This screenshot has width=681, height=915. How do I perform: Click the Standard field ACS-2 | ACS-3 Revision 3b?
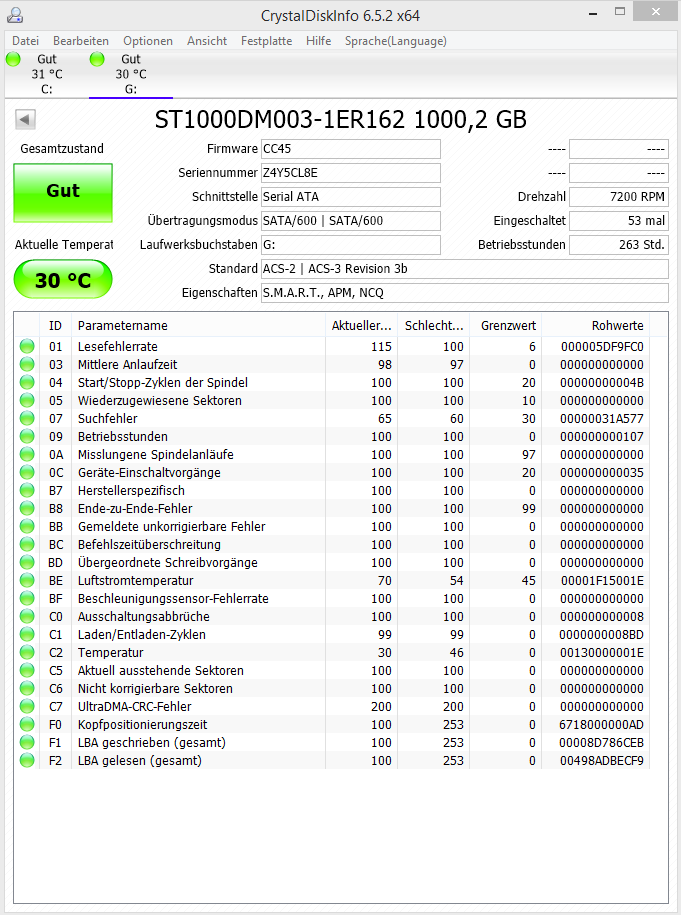[x=465, y=268]
